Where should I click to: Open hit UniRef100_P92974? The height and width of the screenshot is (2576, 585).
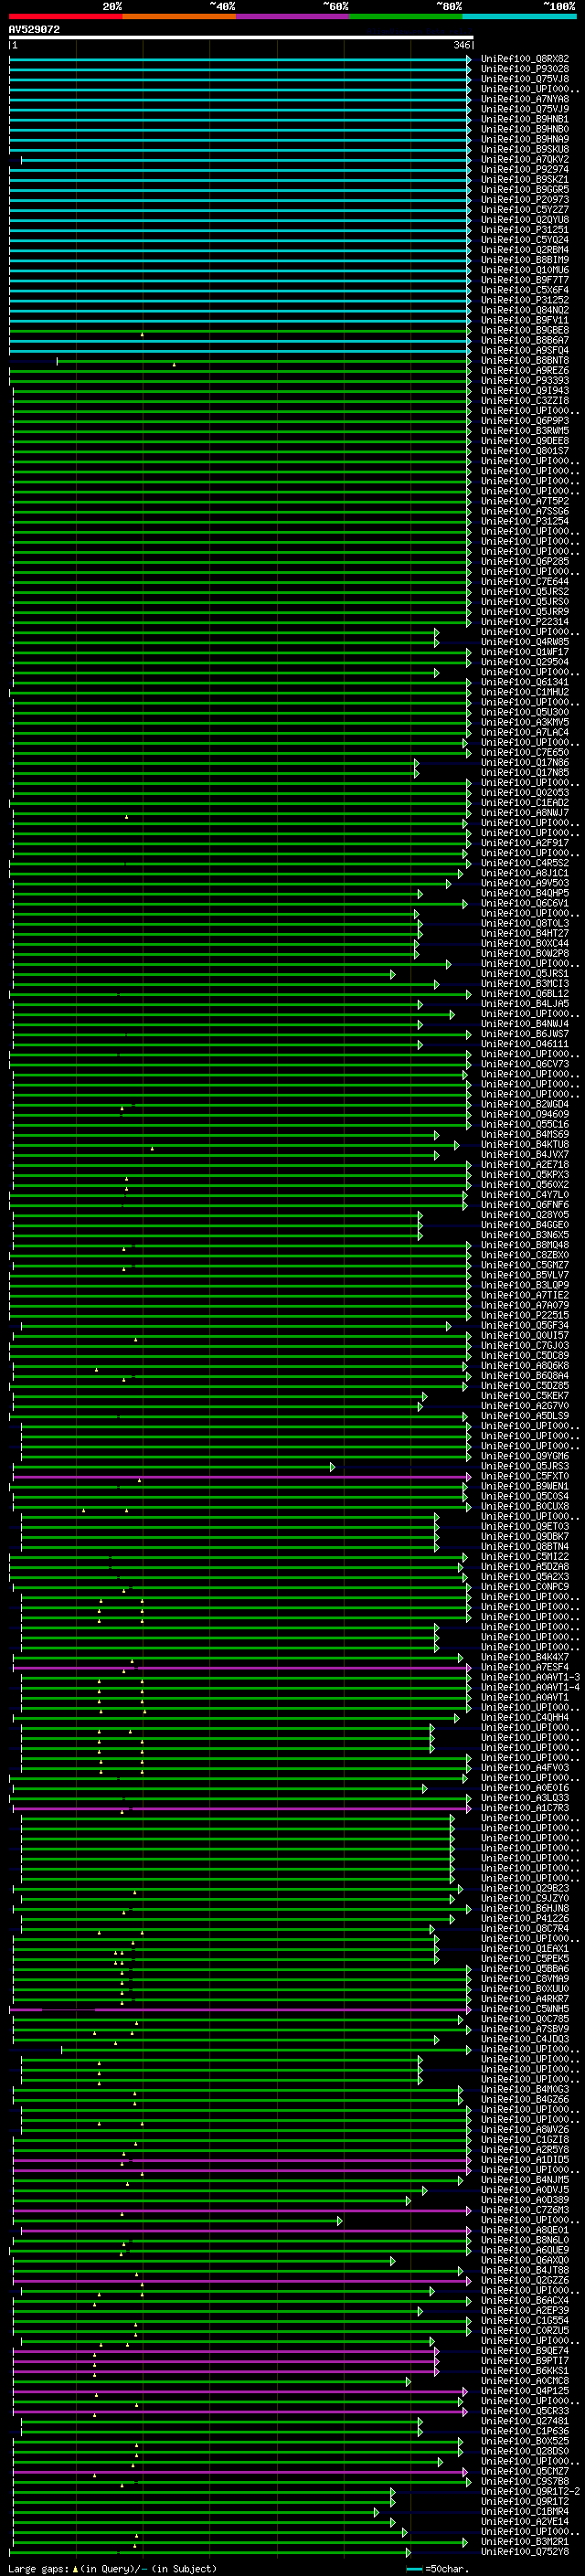point(525,170)
